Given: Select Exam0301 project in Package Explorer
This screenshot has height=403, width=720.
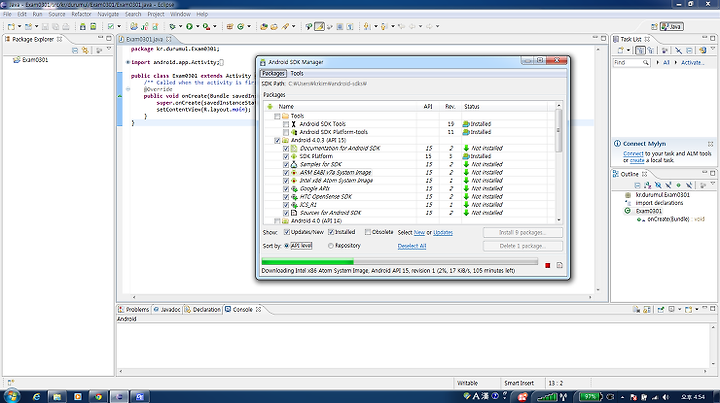Looking at the screenshot, I should tap(31, 60).
